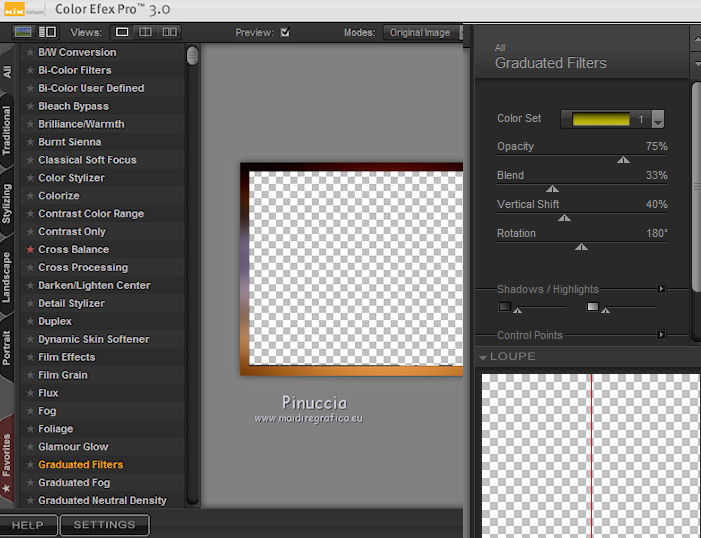The height and width of the screenshot is (538, 701).
Task: Click the shadows protection icon
Action: click(505, 307)
